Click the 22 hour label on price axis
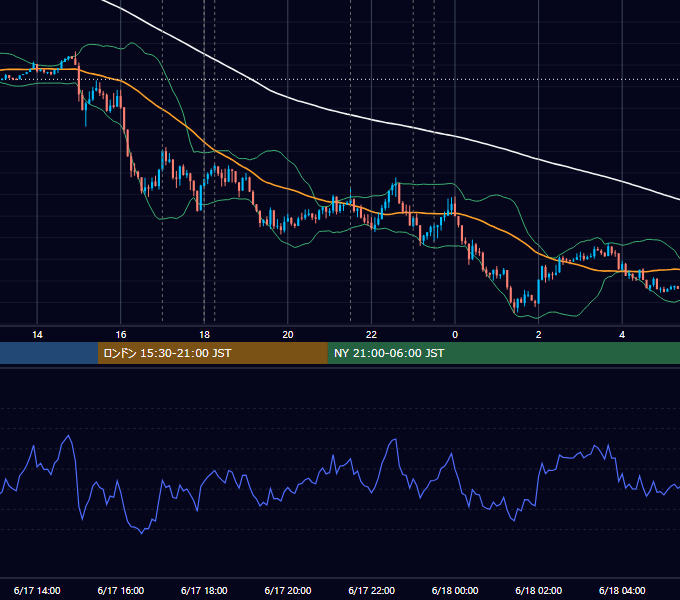This screenshot has width=680, height=600. (371, 335)
